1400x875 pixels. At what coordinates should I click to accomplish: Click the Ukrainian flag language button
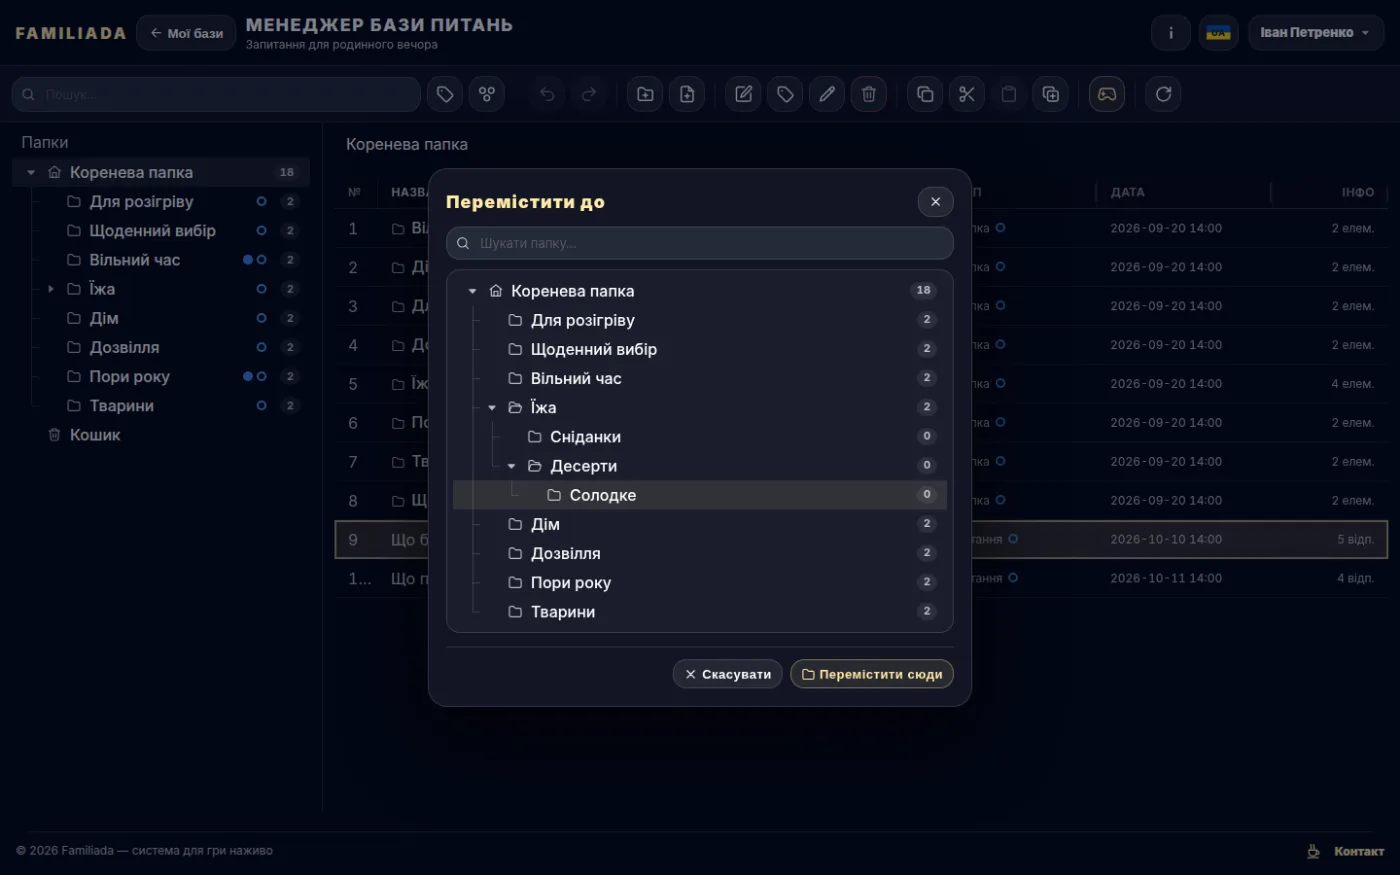coord(1218,33)
